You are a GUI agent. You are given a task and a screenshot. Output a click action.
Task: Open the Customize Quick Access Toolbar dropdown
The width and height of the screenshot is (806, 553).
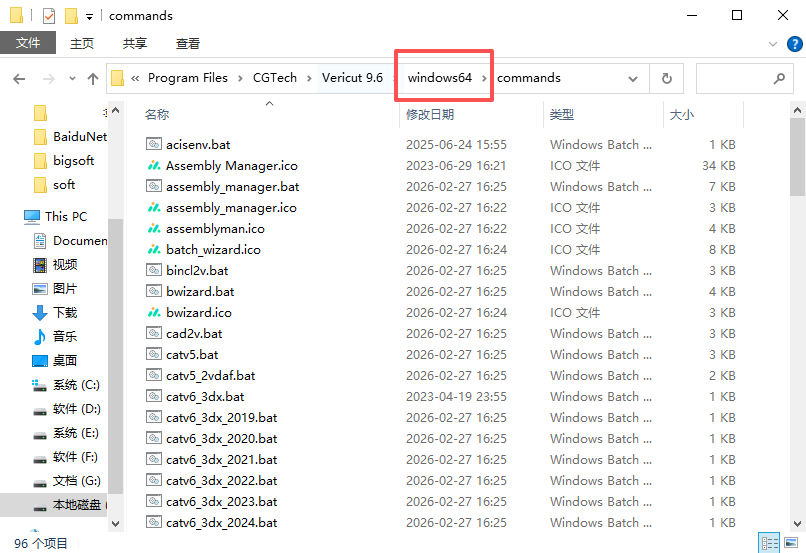[89, 17]
